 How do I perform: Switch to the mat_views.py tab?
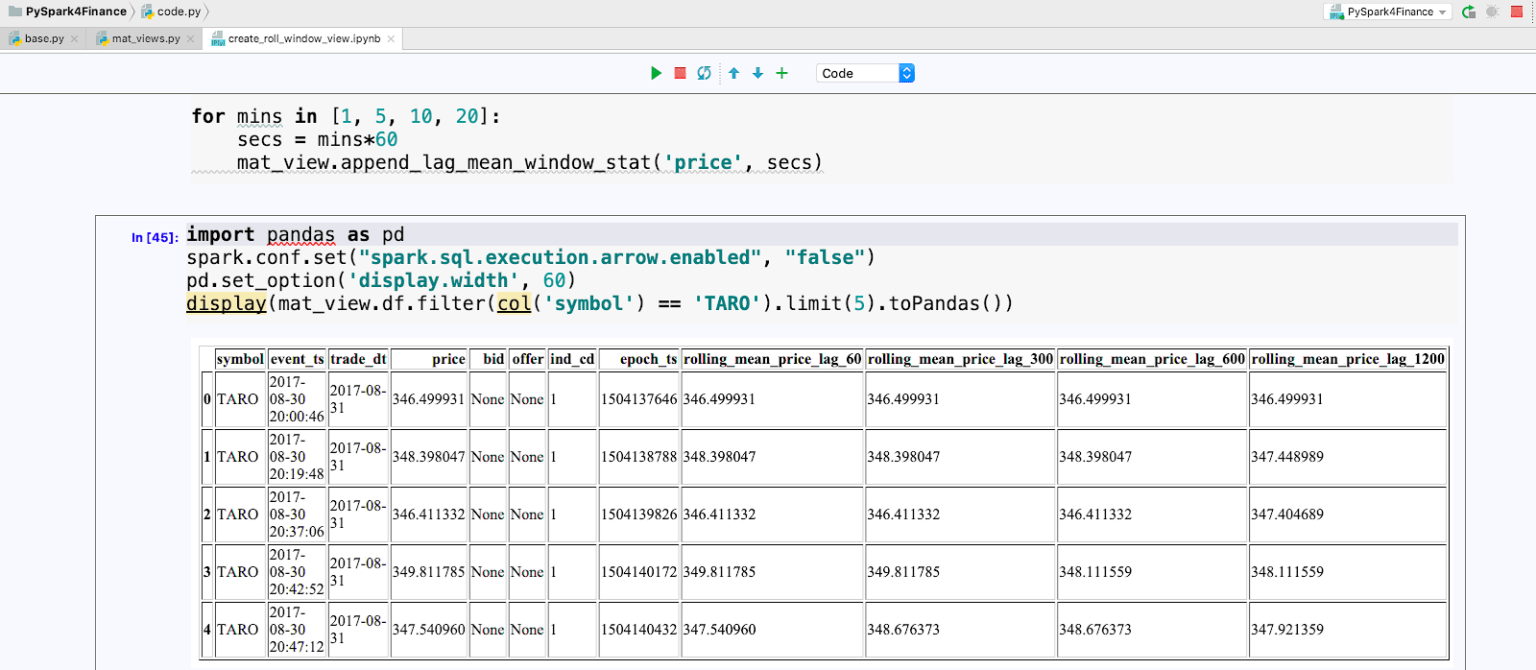[145, 39]
